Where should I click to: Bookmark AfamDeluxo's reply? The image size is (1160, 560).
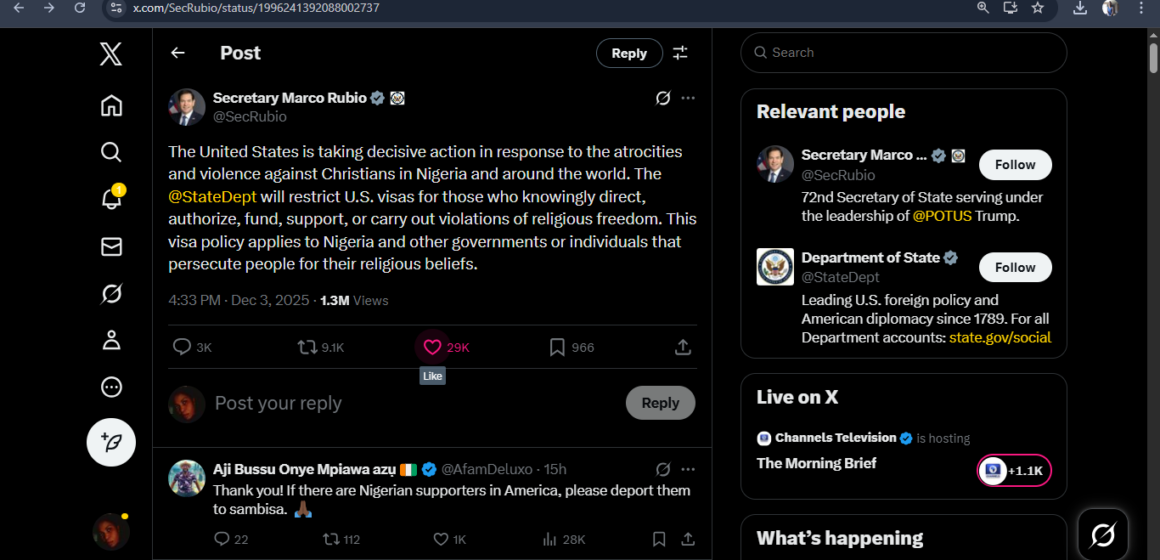click(x=659, y=539)
